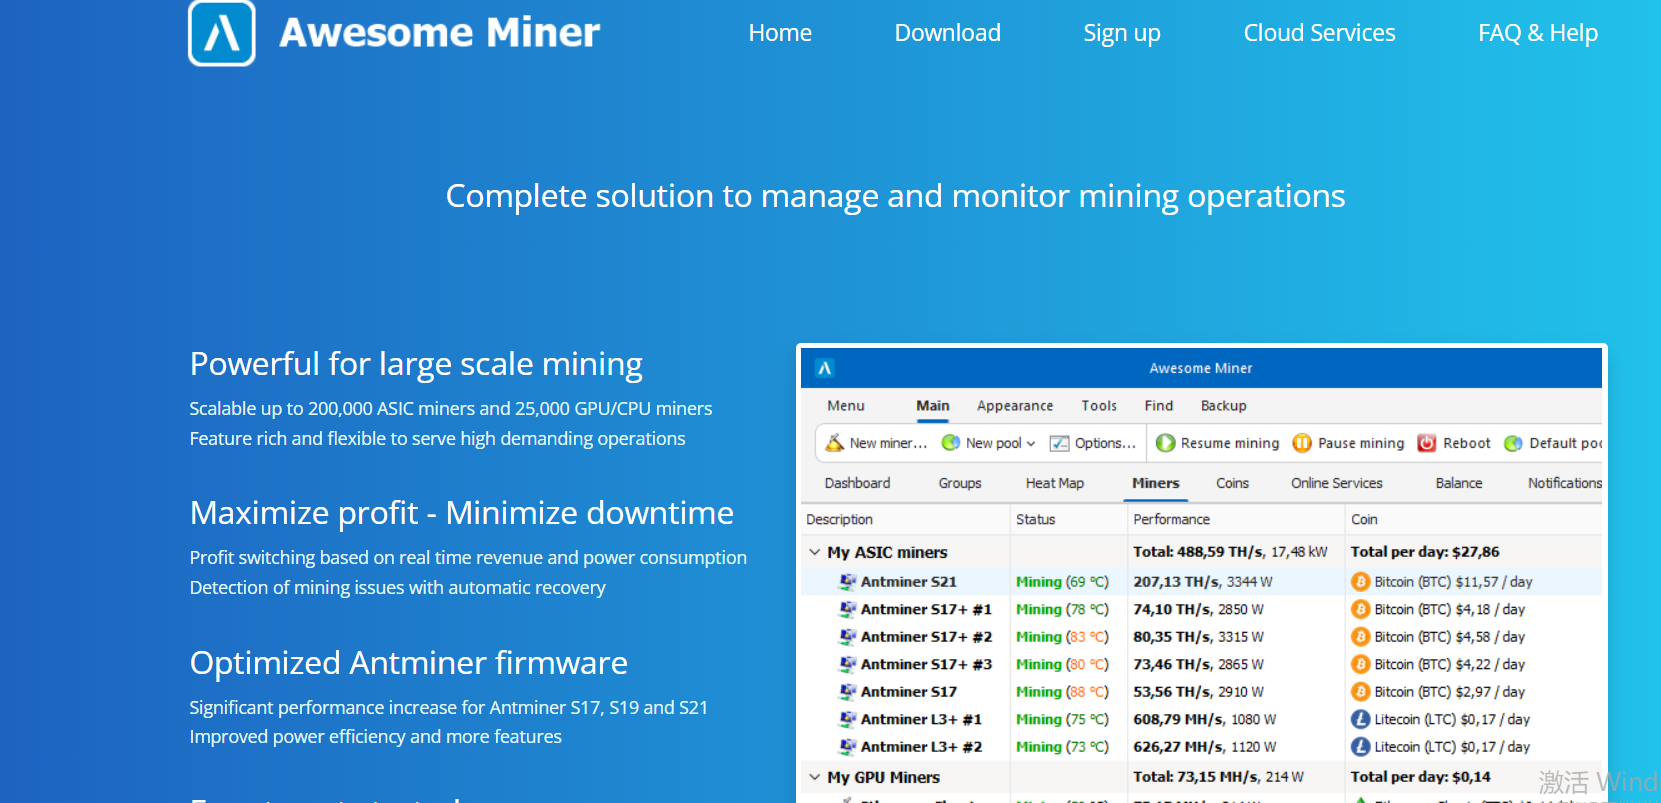Click the miner icon beside Antminer S21
Screen dimensions: 1661x803
point(848,581)
